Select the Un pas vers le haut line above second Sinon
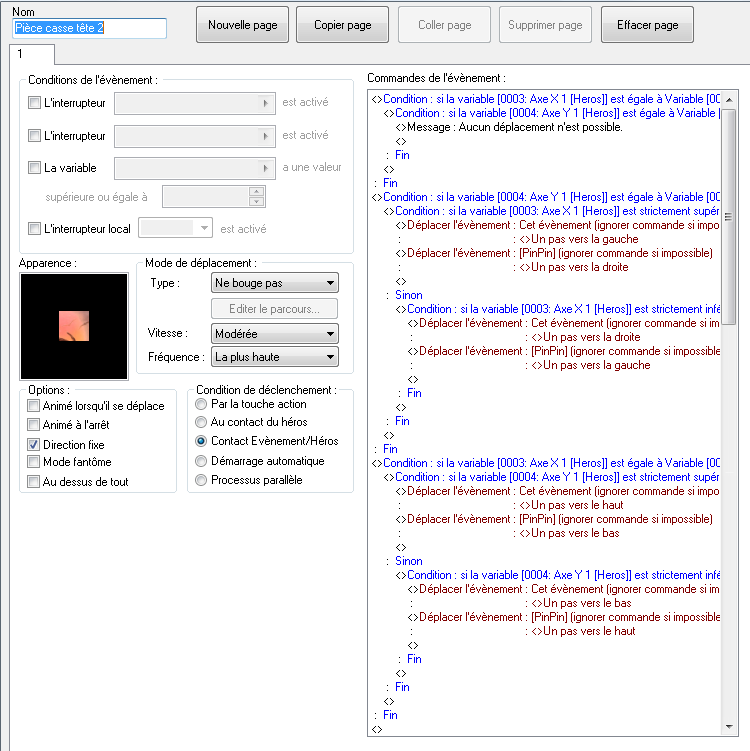 point(571,505)
